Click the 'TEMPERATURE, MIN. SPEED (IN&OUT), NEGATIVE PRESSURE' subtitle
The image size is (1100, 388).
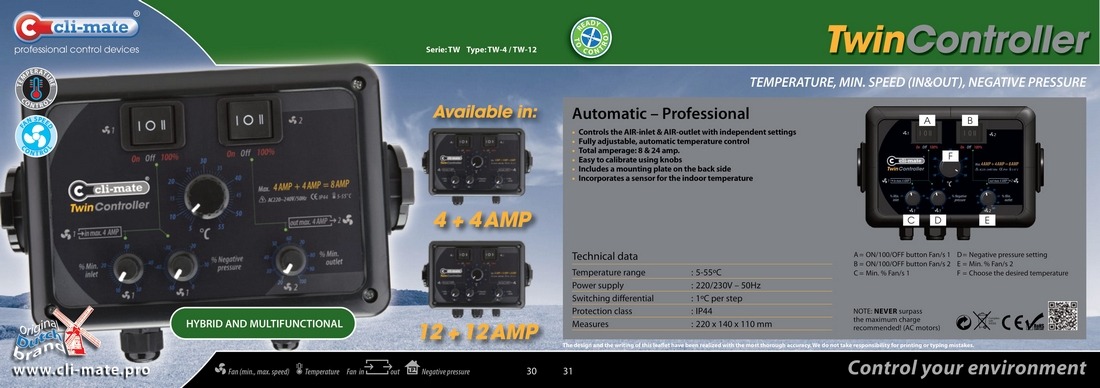(x=918, y=83)
